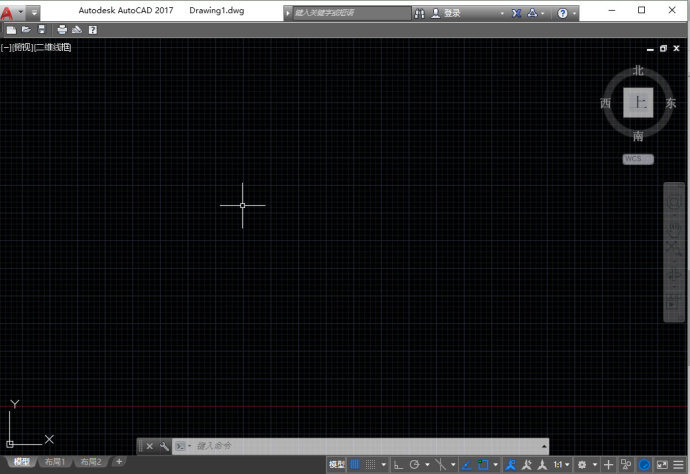Click the Open file folder icon

coord(26,30)
